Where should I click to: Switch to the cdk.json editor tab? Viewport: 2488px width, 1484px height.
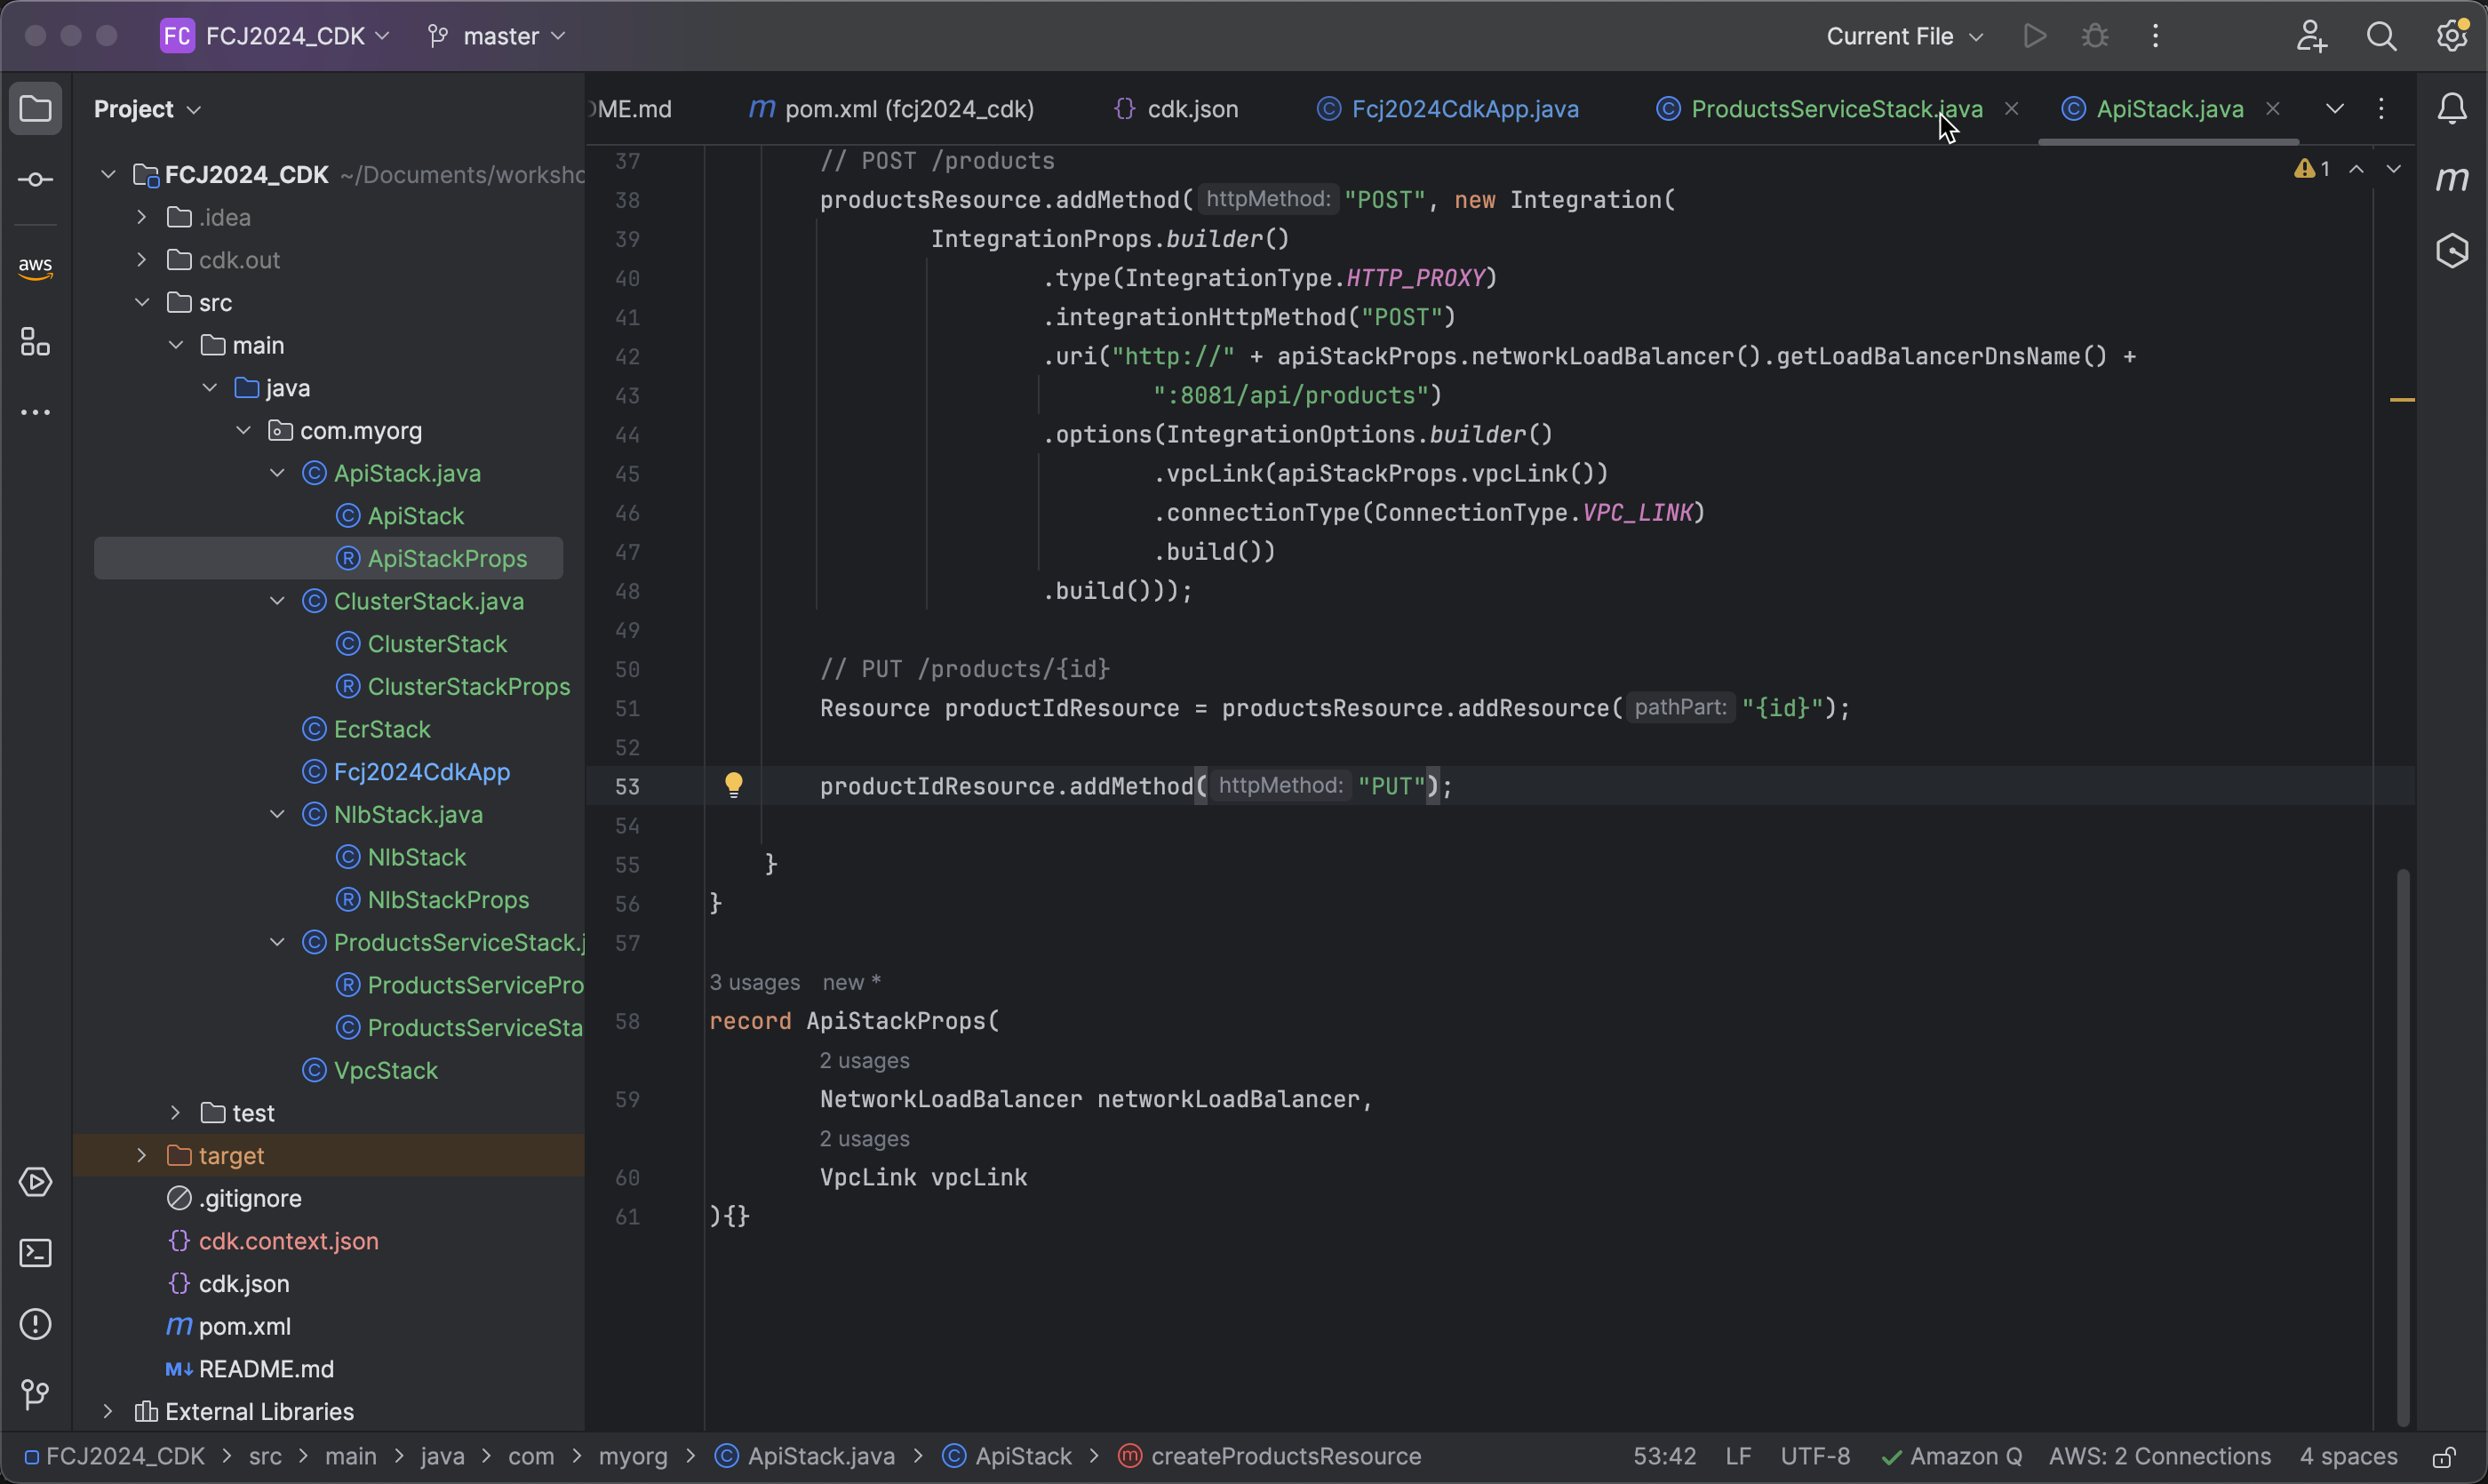1192,109
